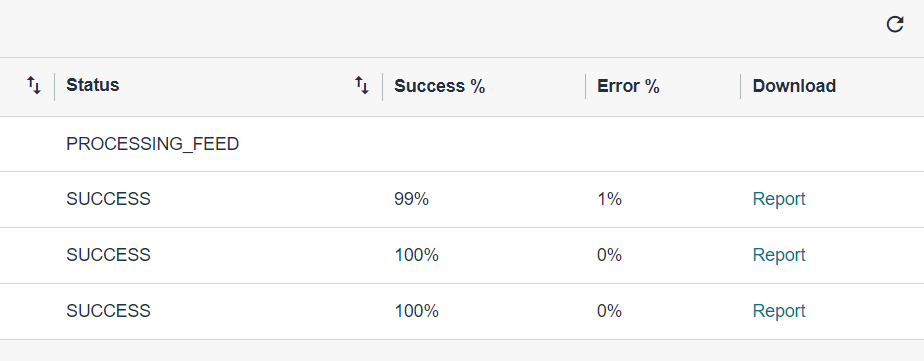The image size is (924, 361).
Task: Click 100% value in first 100% row
Action: coord(416,255)
